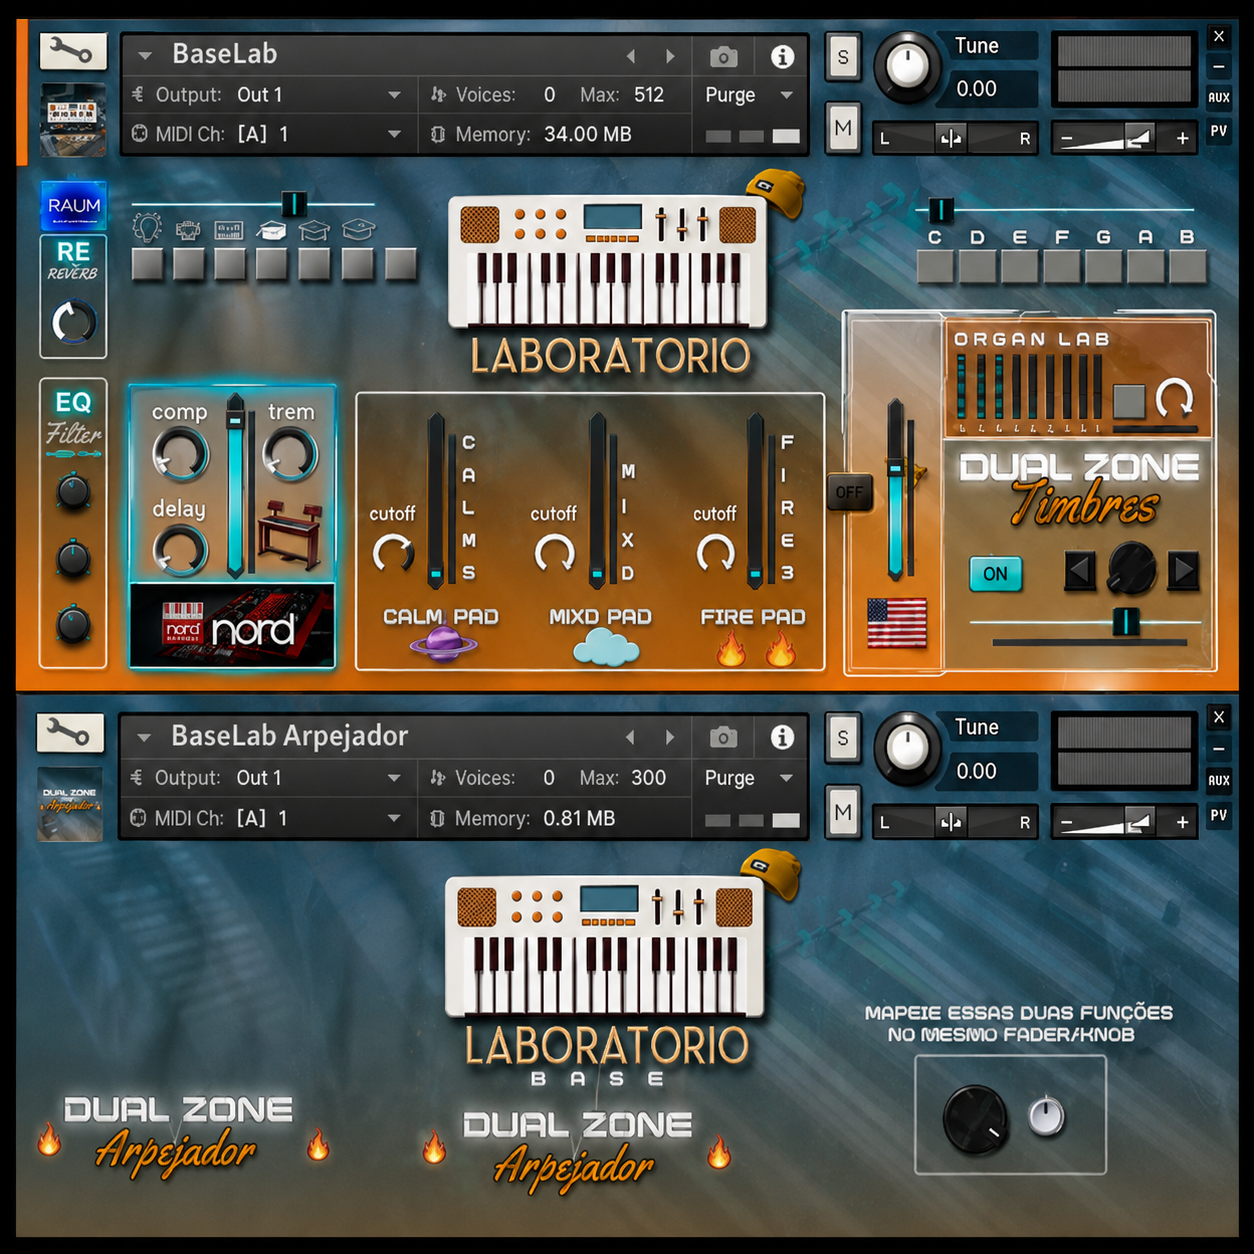This screenshot has width=1254, height=1254.
Task: Click the BaseLab pan L–R slider
Action: (x=954, y=138)
